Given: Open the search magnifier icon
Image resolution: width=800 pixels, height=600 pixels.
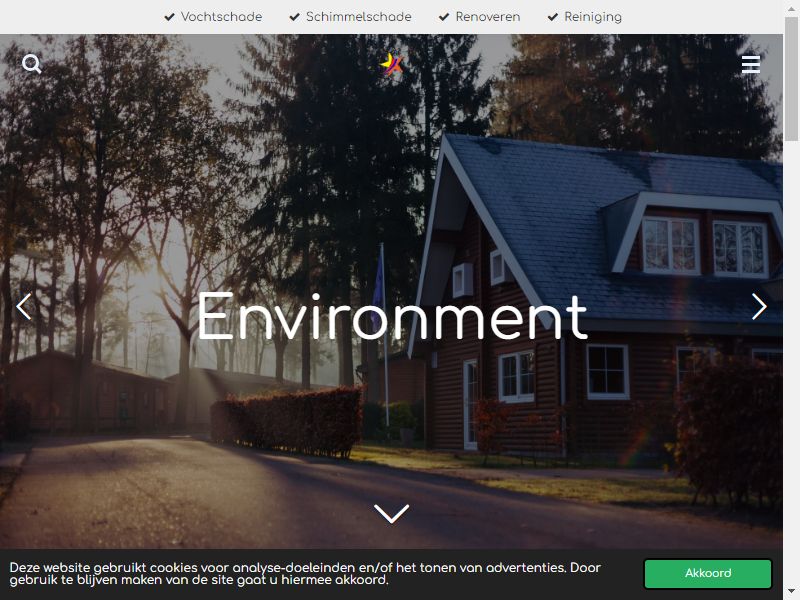Looking at the screenshot, I should tap(32, 64).
